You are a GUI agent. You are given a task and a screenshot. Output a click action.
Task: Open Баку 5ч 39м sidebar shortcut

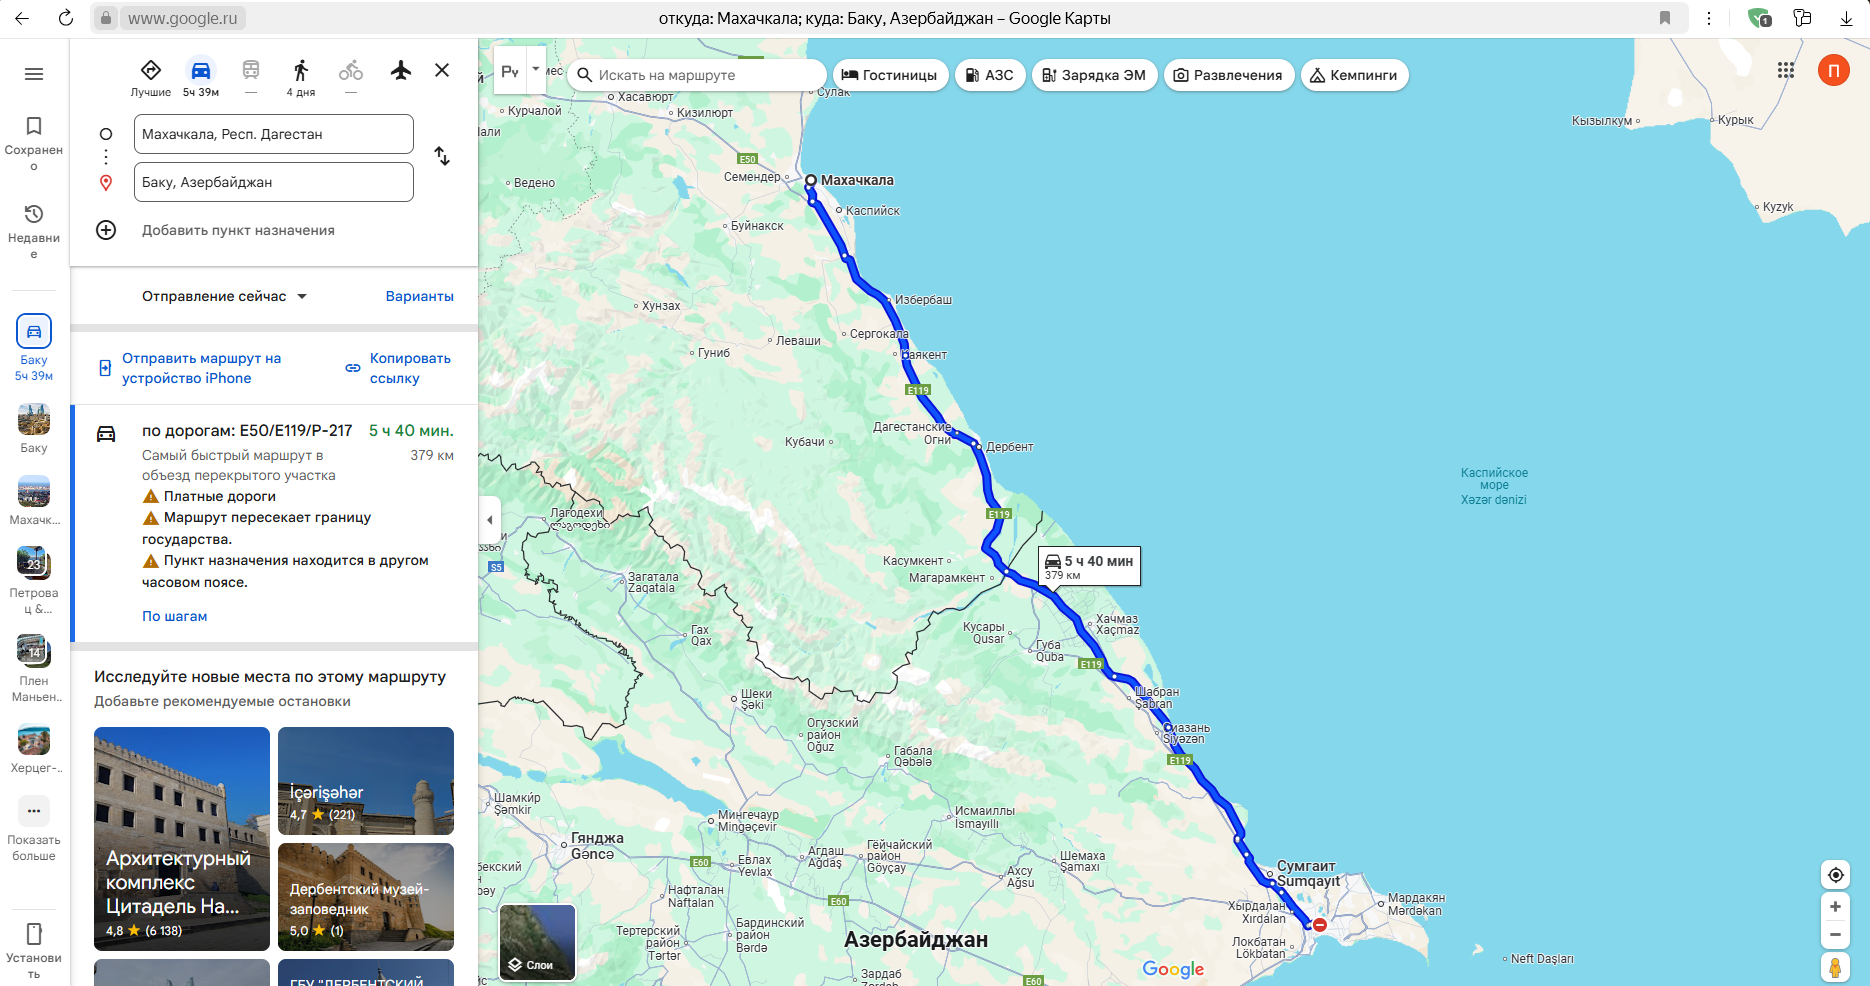pyautogui.click(x=34, y=348)
